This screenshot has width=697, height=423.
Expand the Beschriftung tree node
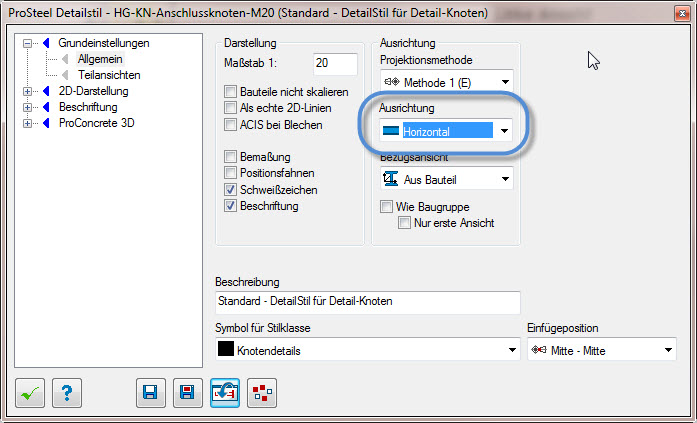pyautogui.click(x=28, y=108)
